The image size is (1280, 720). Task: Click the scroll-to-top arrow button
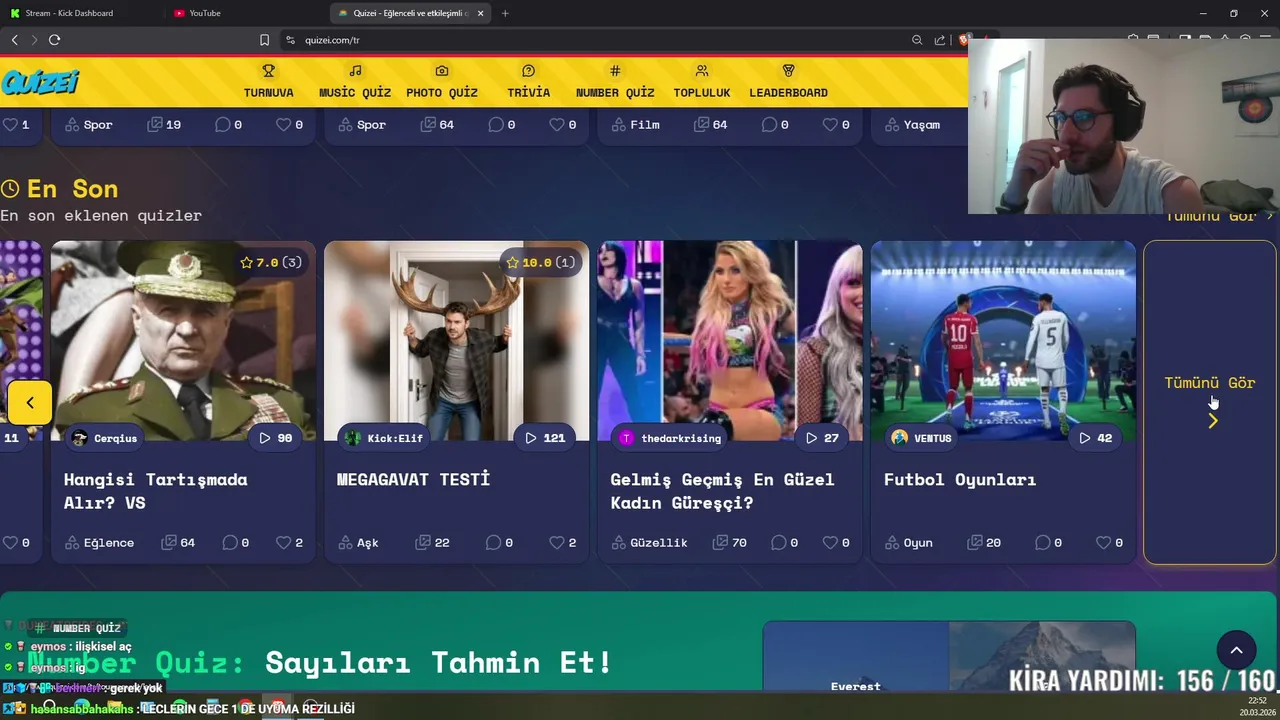[1236, 650]
